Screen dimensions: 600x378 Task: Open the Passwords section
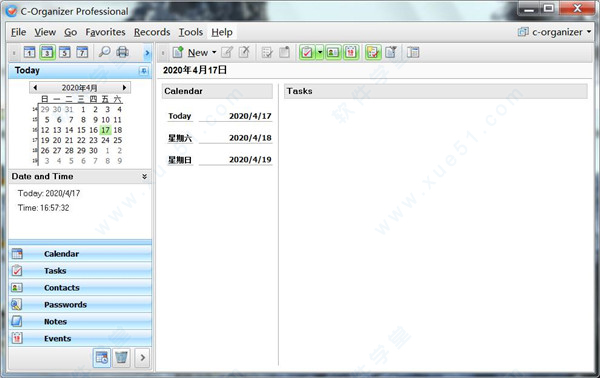coord(80,305)
